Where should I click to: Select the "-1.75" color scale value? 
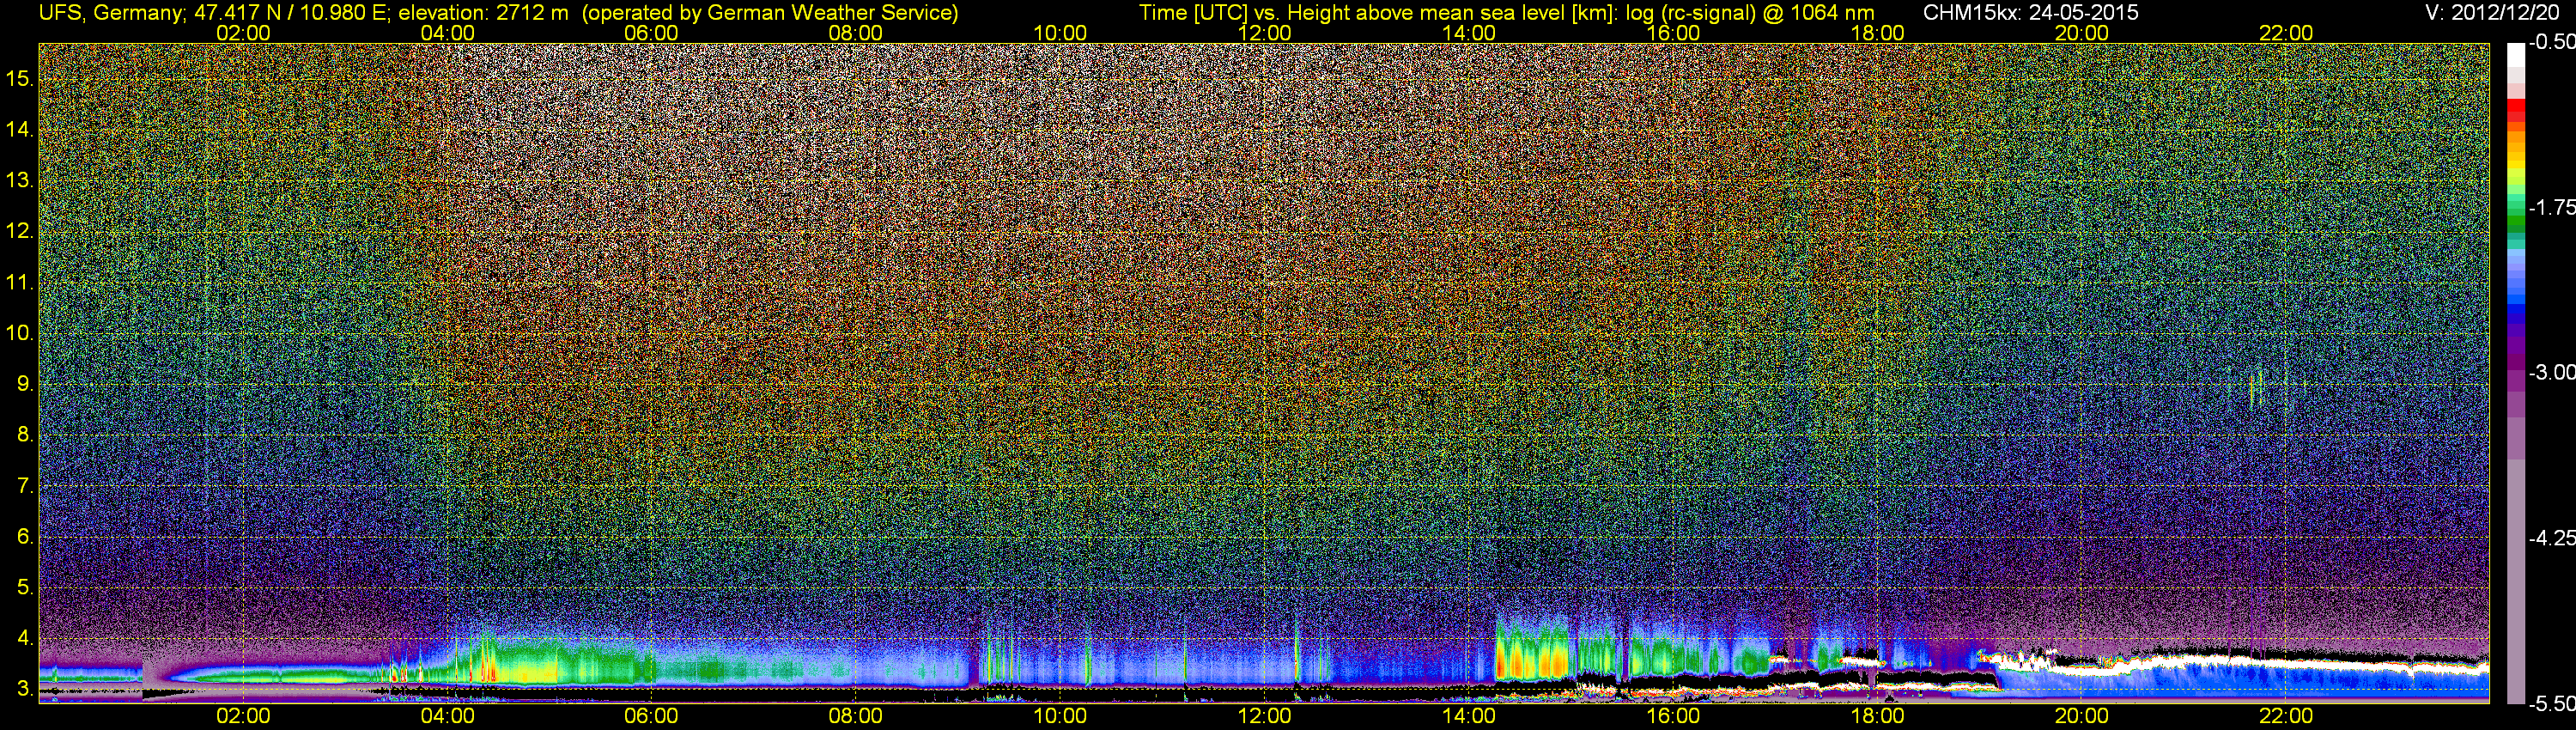(2552, 207)
